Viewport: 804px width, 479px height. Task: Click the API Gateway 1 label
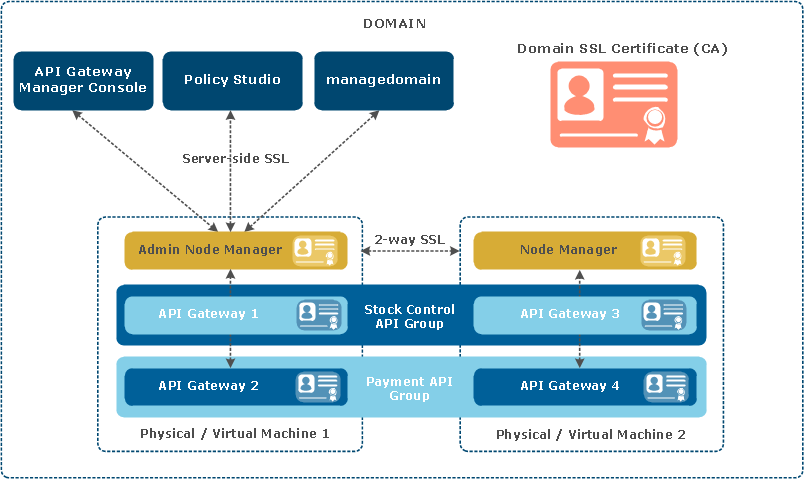tap(208, 313)
